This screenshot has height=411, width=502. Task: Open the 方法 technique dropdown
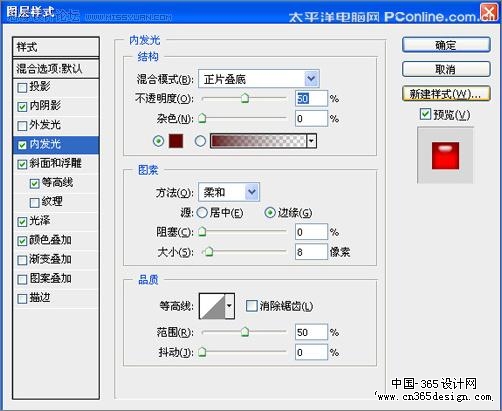(229, 192)
